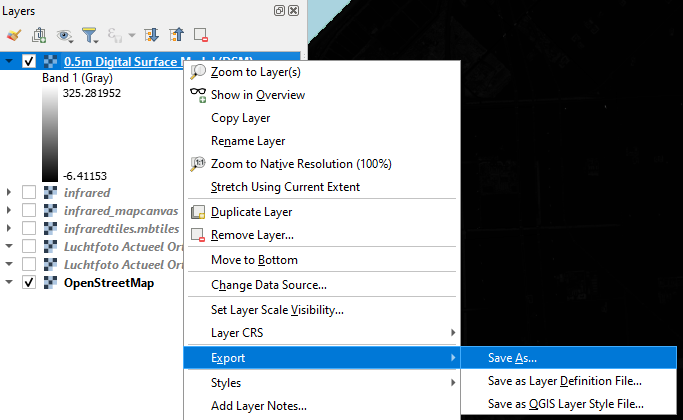Click Zoom to Native Resolution (100%) text
683x420 pixels.
click(301, 164)
